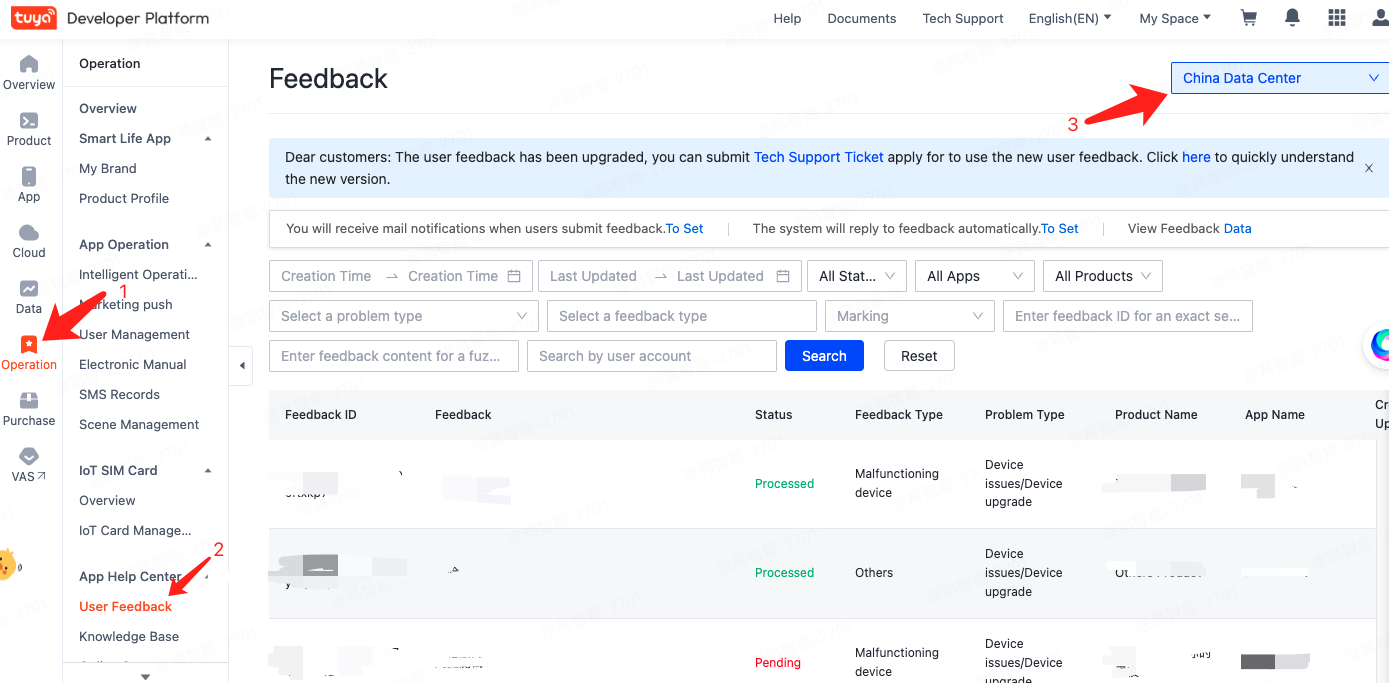The width and height of the screenshot is (1389, 683).
Task: Open the English(EN) language dropdown
Action: (x=1069, y=18)
